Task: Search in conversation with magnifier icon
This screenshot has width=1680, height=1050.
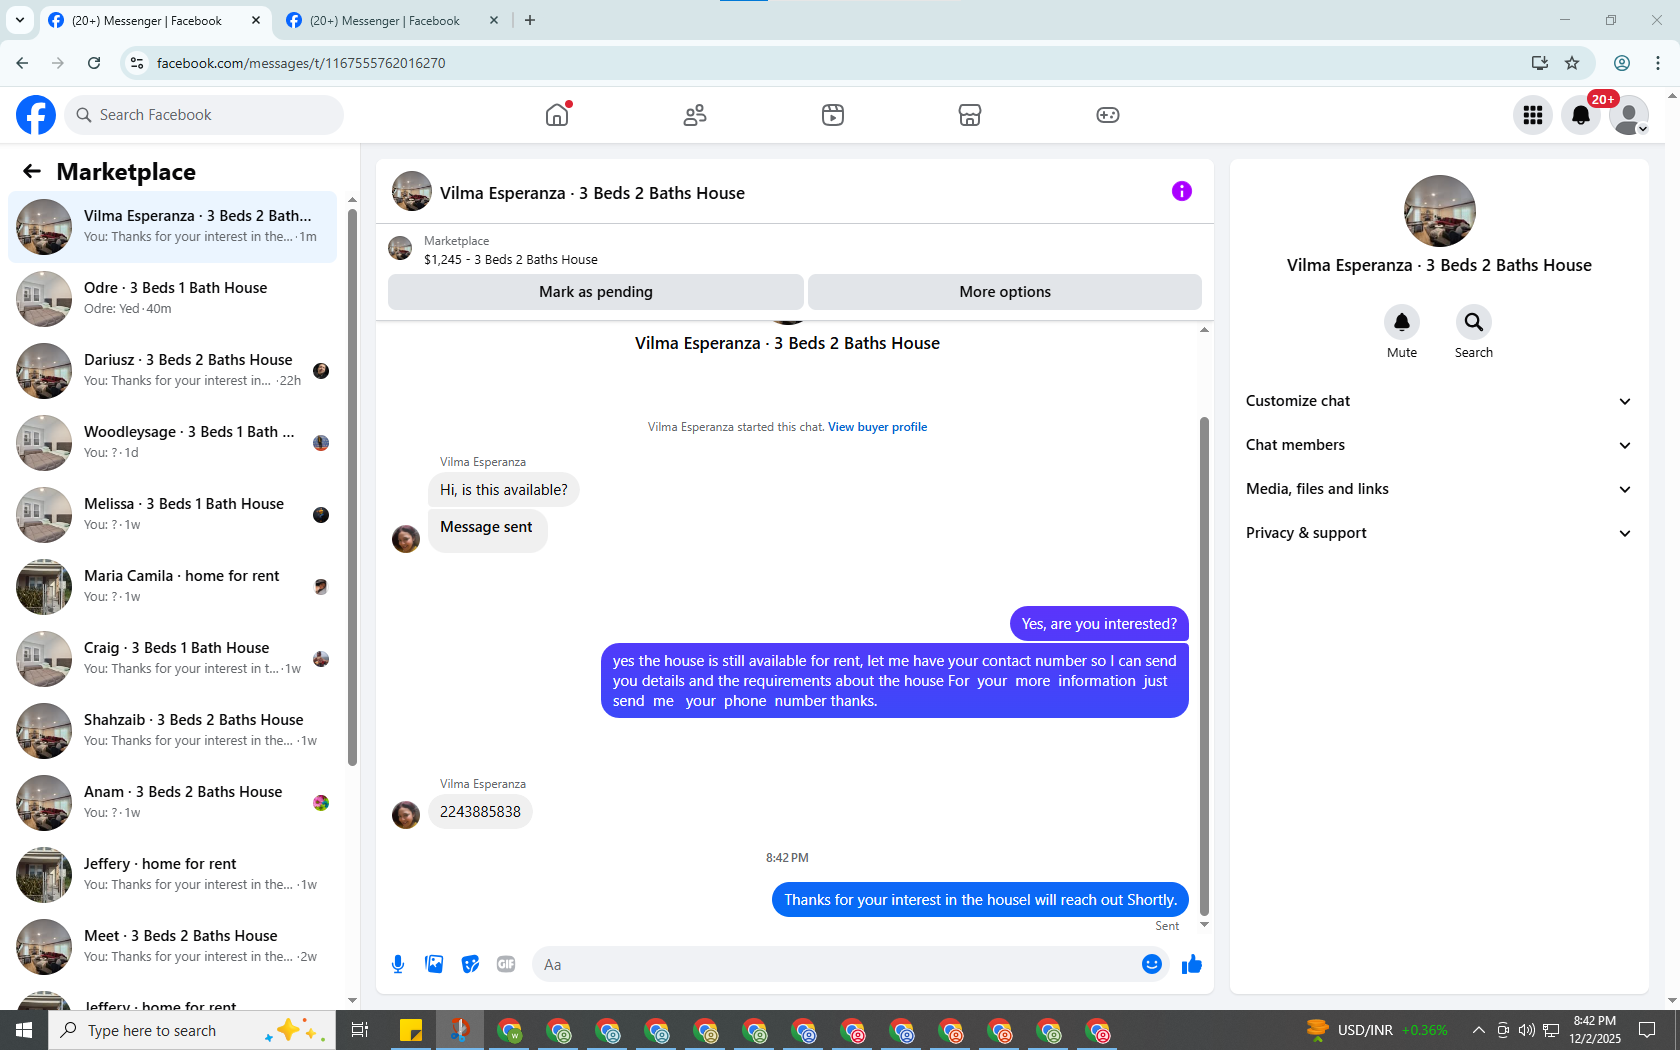Action: 1474,322
